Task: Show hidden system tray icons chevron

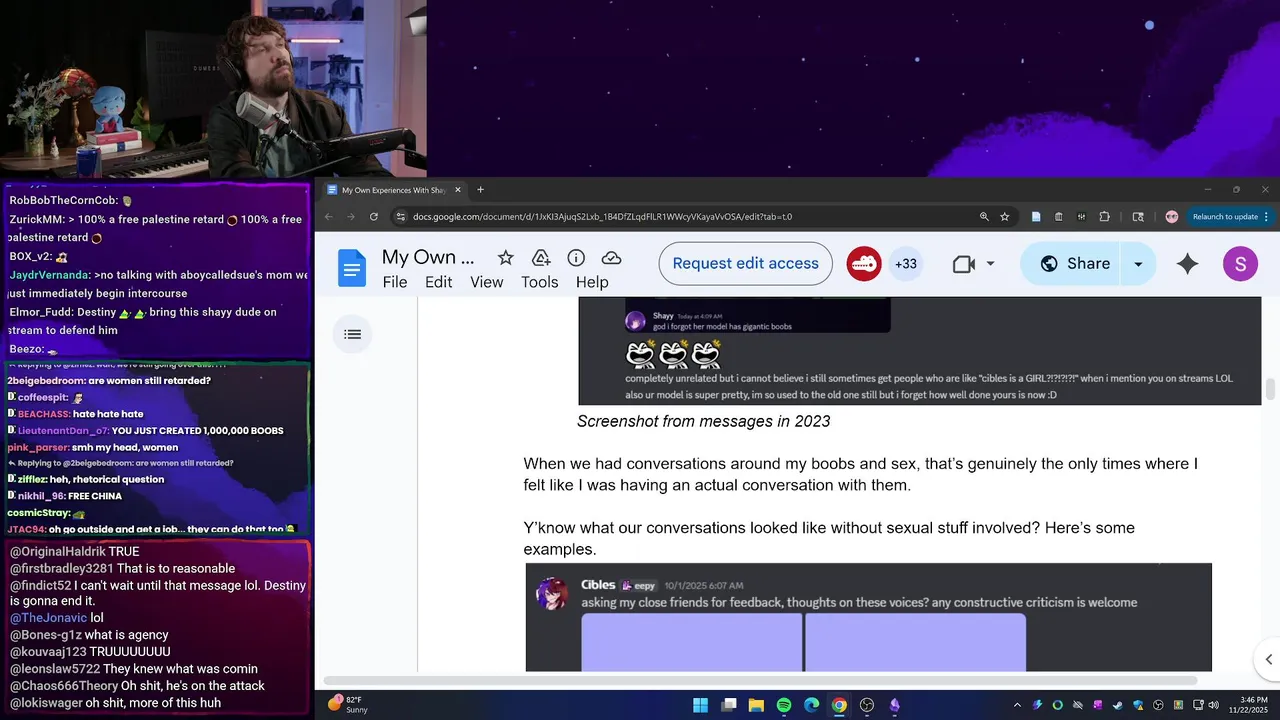Action: [1018, 705]
